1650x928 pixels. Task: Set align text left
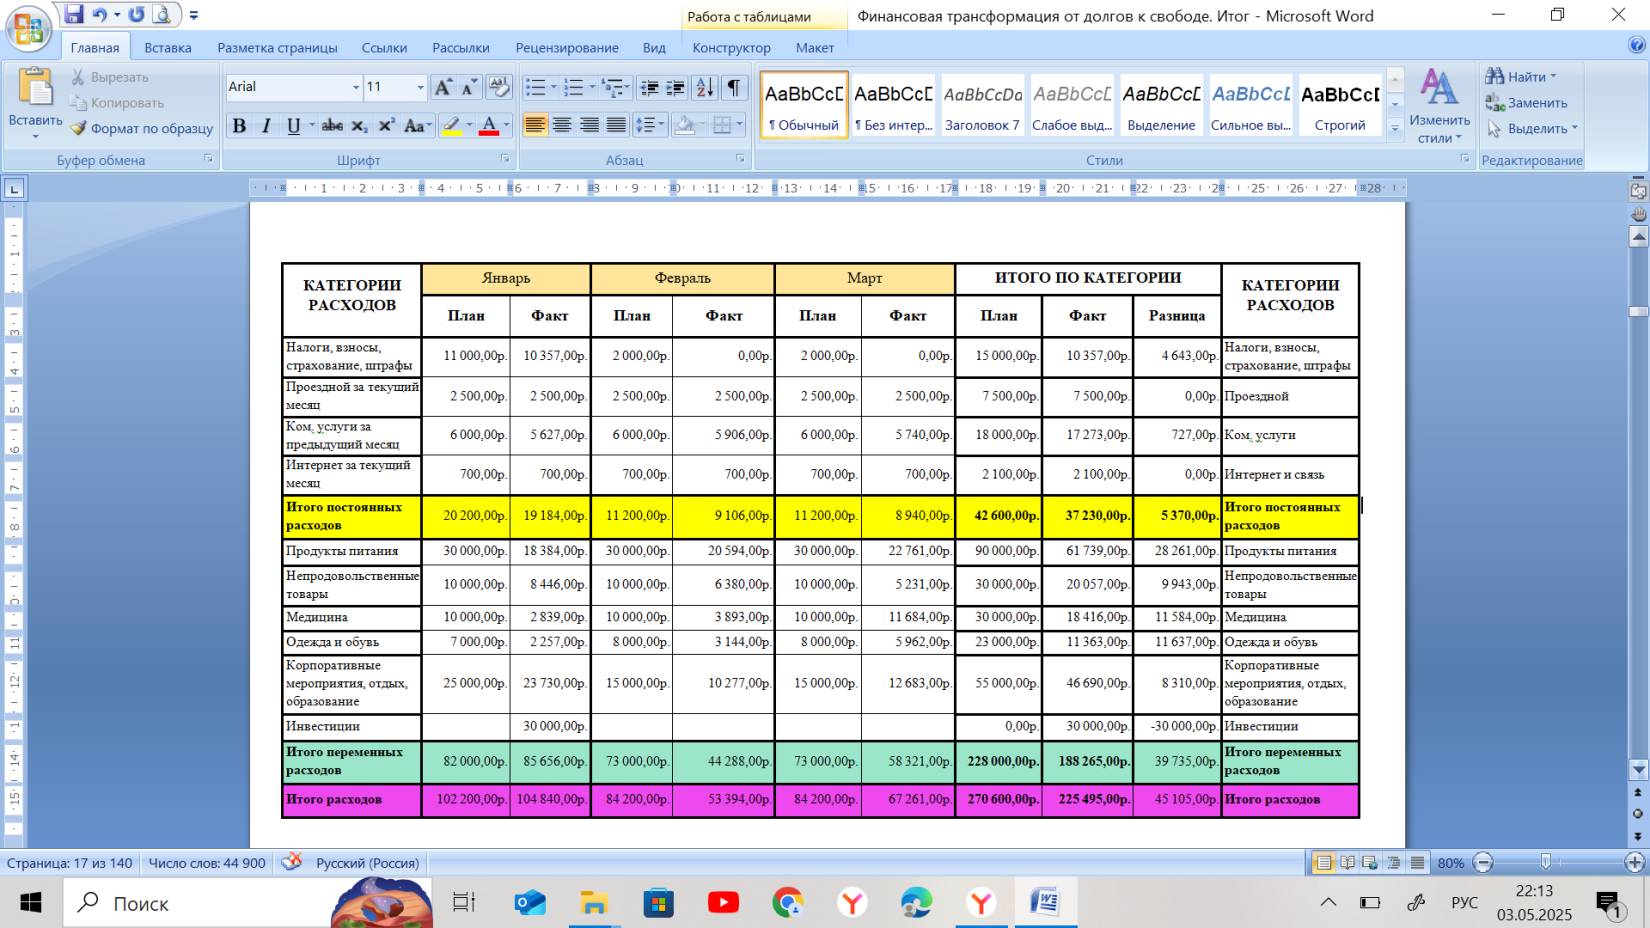(x=536, y=126)
